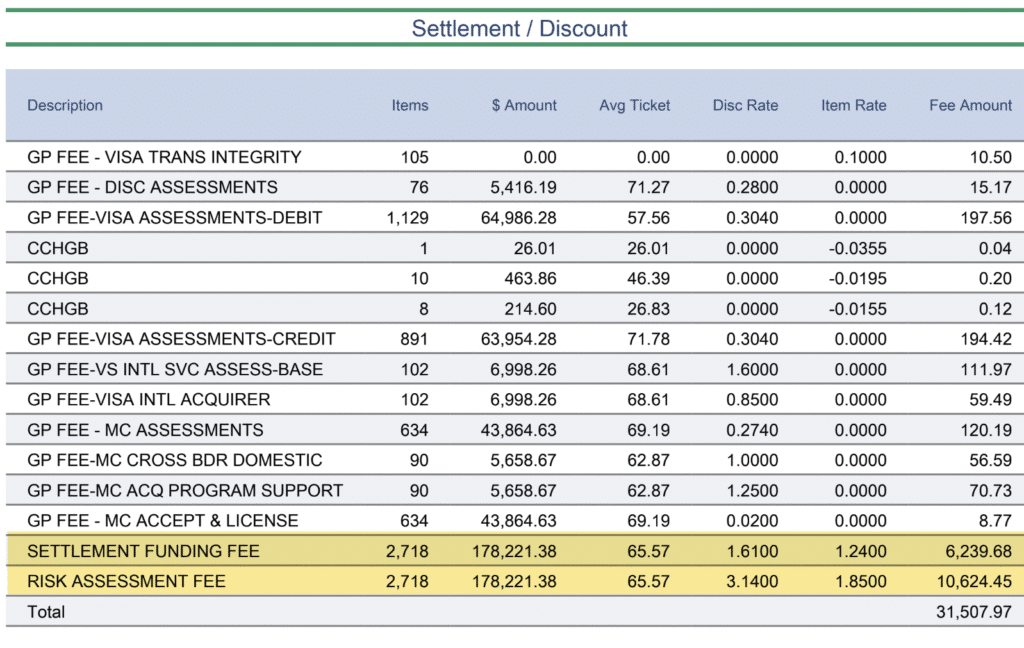Click disc rate 0.8500 in Visa Intl Acquirer row
This screenshot has height=648, width=1024.
click(x=752, y=399)
